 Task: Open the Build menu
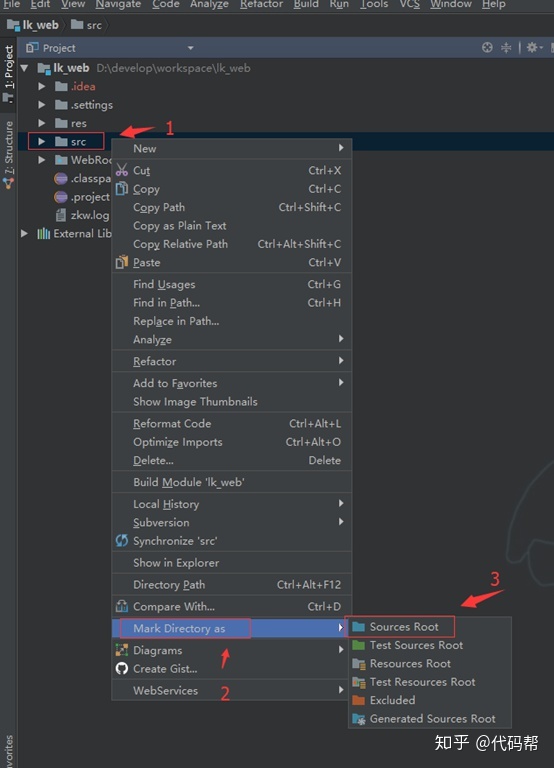(306, 4)
